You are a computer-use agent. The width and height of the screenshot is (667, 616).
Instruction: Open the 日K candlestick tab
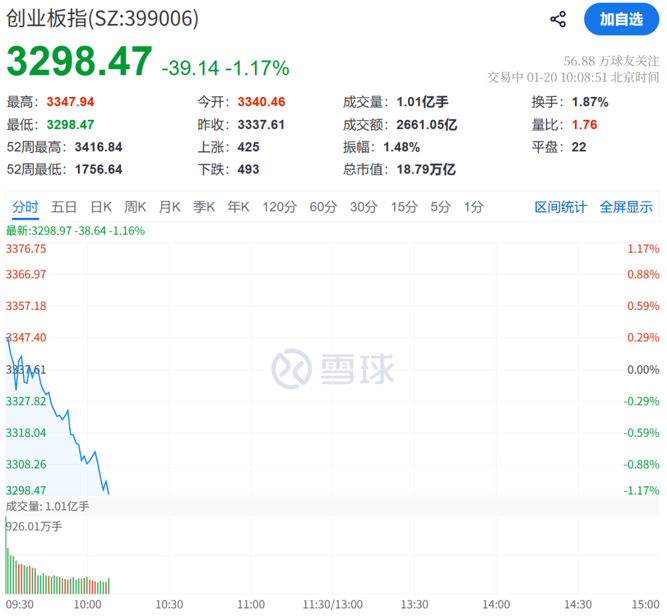click(101, 207)
